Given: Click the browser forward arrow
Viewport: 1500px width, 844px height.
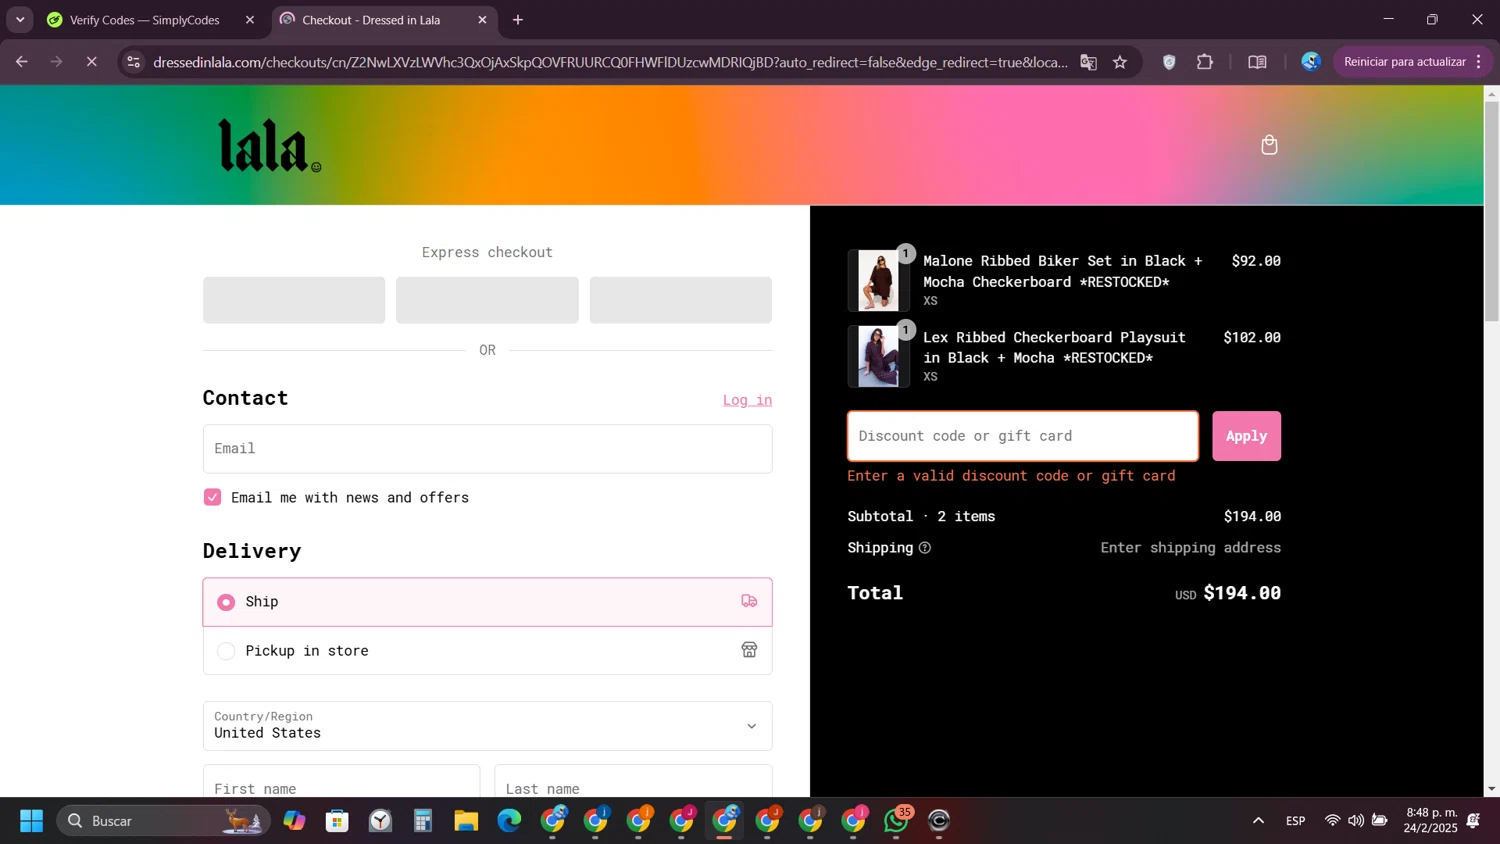Looking at the screenshot, I should point(57,62).
